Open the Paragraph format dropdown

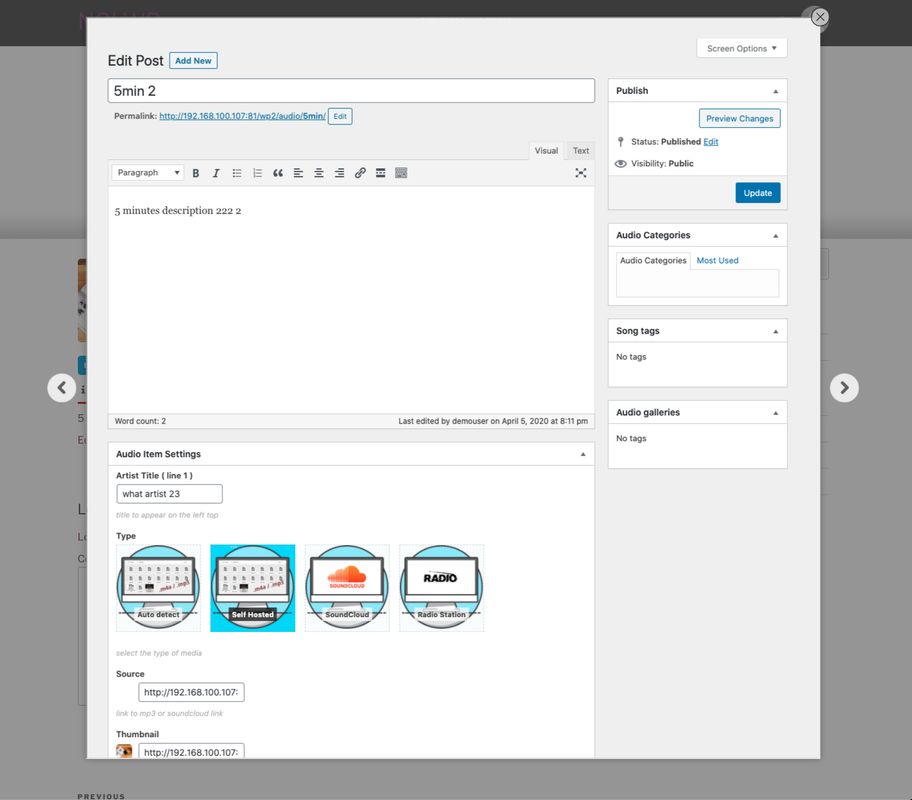[148, 173]
